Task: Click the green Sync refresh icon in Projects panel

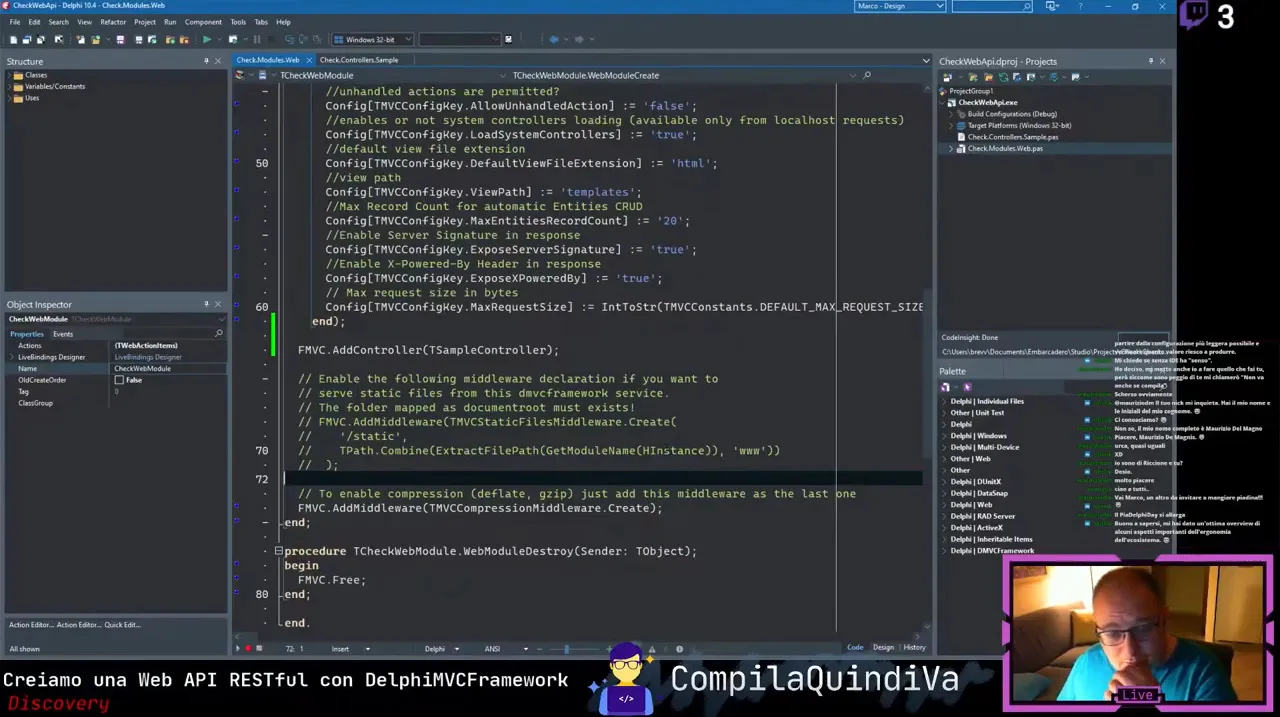Action: [1003, 77]
